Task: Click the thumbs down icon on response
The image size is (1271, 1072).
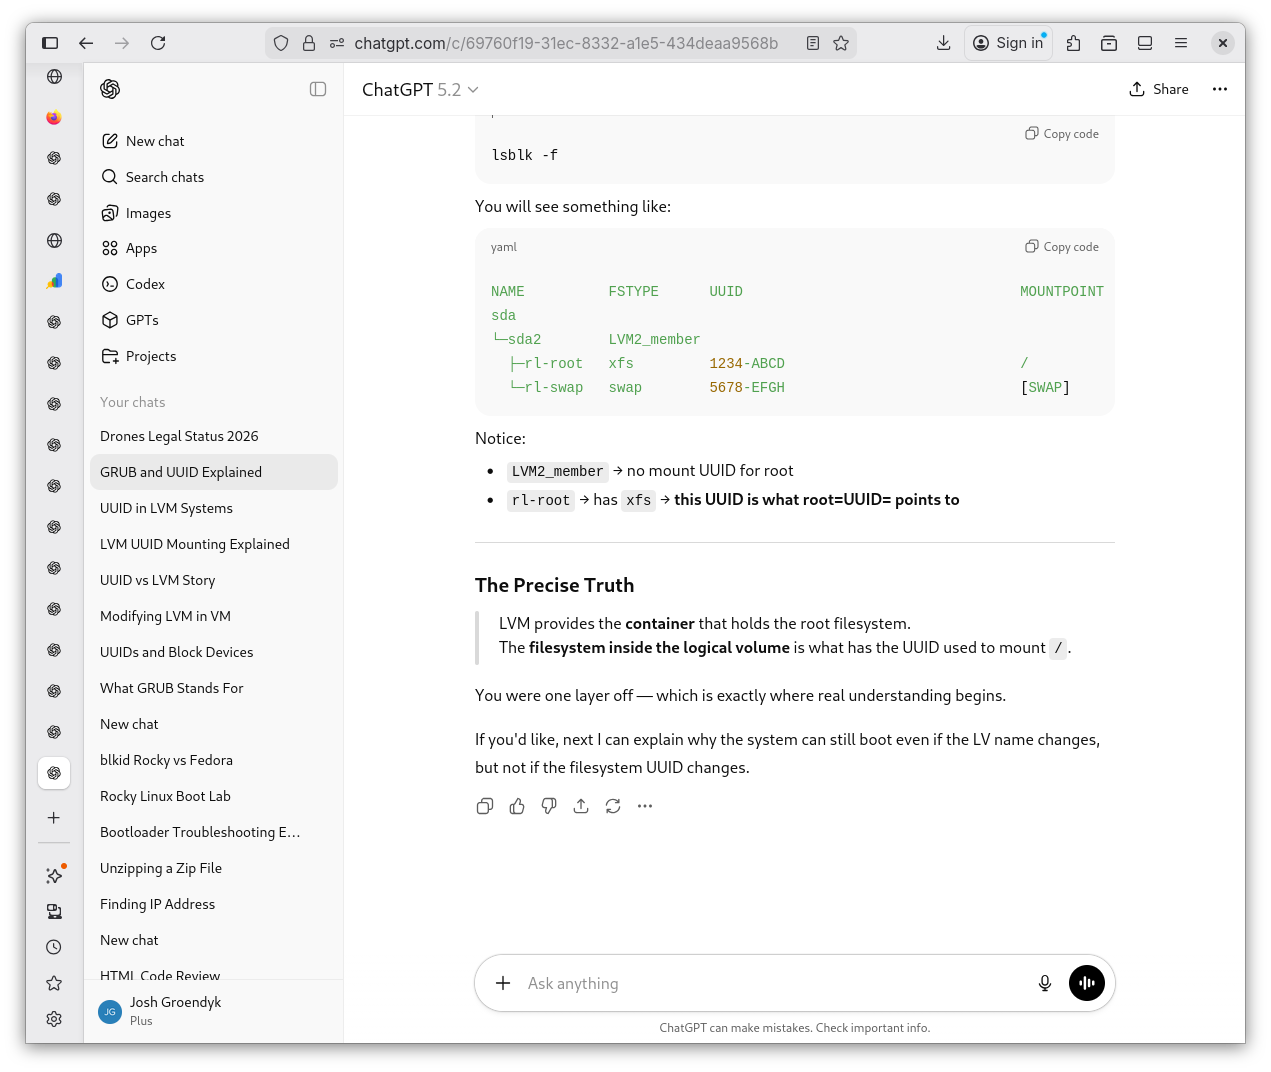Action: [x=549, y=806]
